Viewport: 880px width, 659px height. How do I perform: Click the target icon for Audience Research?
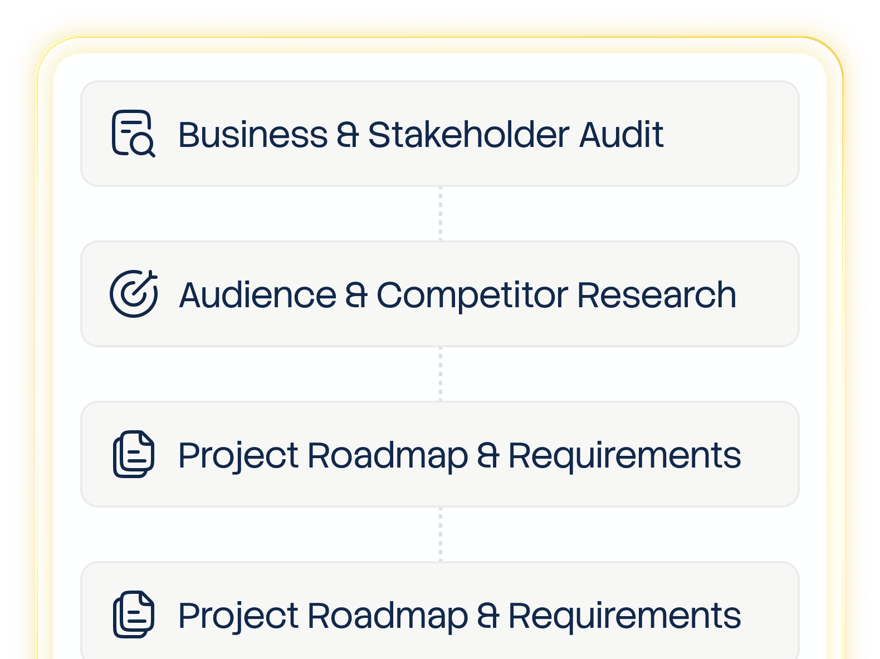point(134,294)
